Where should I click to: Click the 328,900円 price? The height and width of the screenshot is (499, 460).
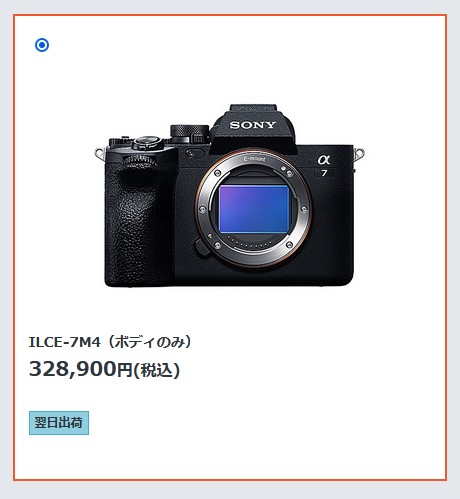[81, 369]
